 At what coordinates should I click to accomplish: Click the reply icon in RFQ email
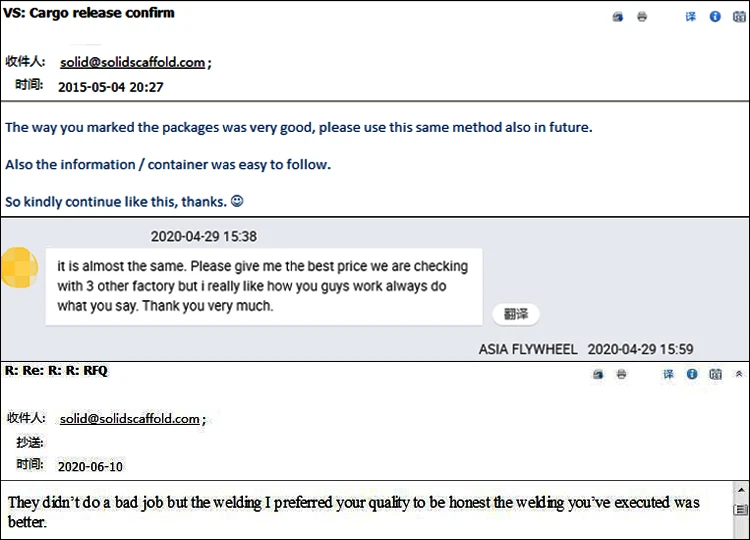pyautogui.click(x=598, y=374)
